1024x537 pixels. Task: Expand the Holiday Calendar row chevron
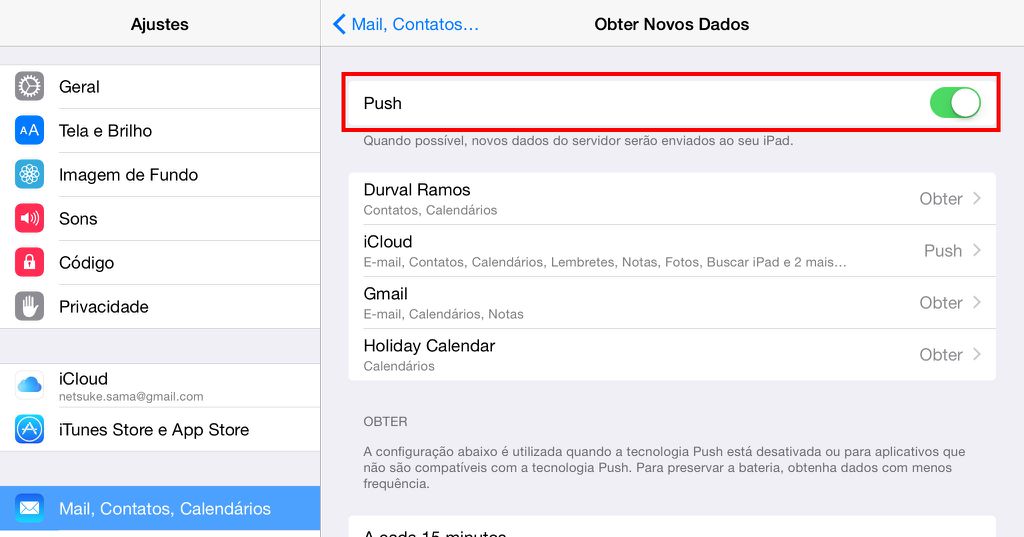pyautogui.click(x=976, y=354)
